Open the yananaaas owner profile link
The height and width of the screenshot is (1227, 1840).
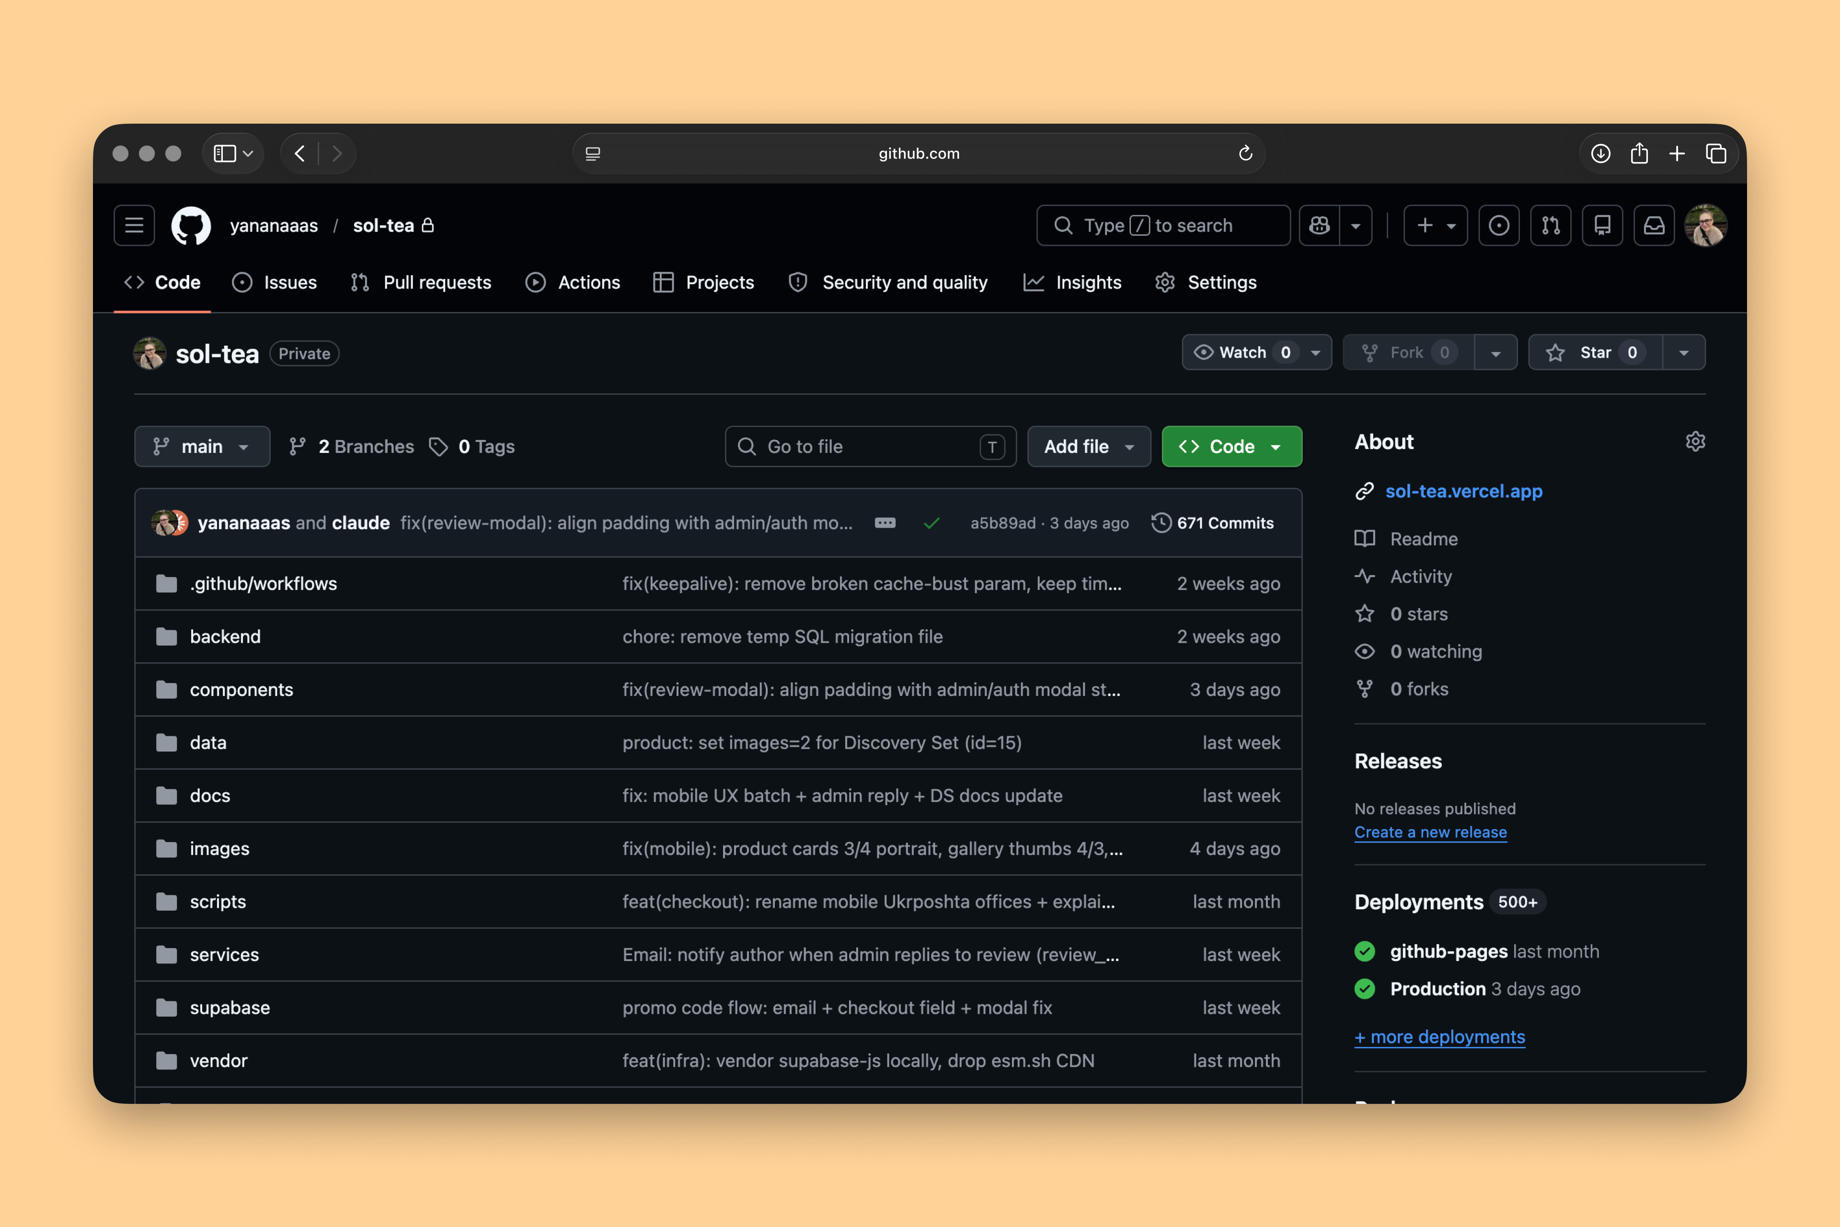tap(274, 225)
